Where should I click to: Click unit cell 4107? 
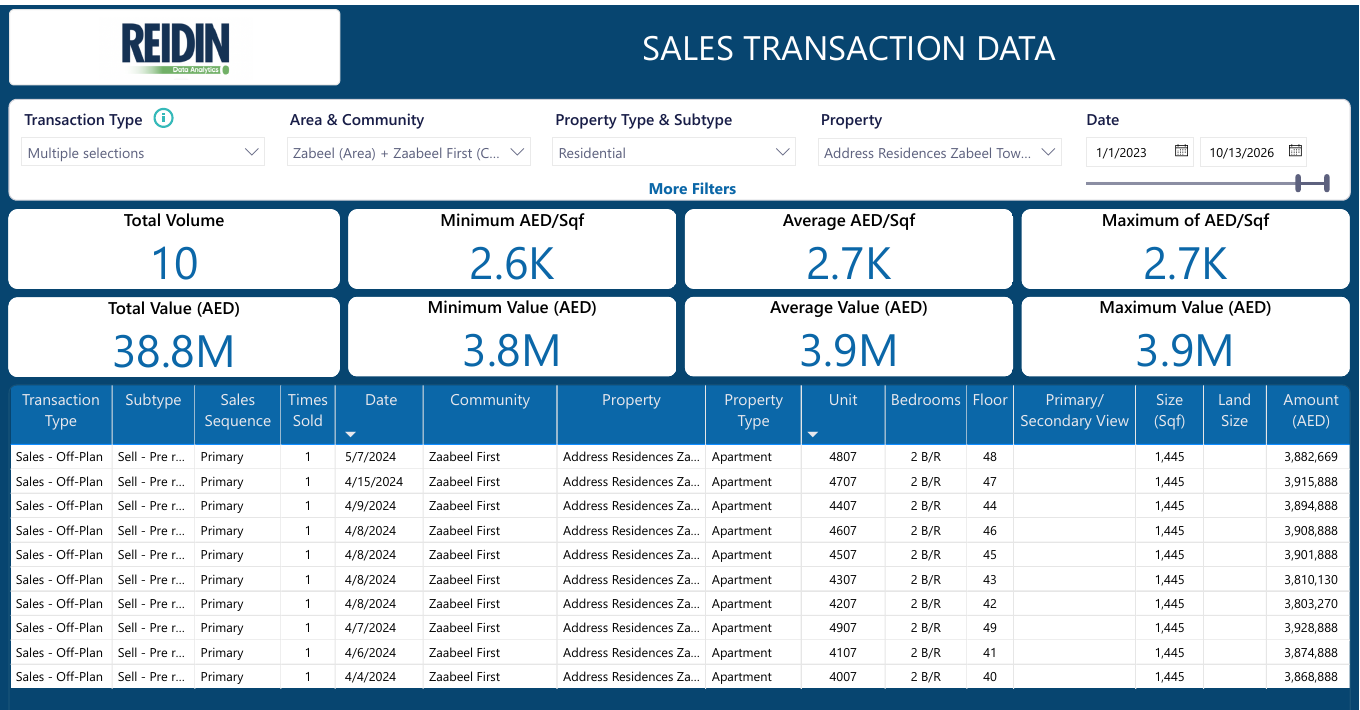click(x=843, y=653)
